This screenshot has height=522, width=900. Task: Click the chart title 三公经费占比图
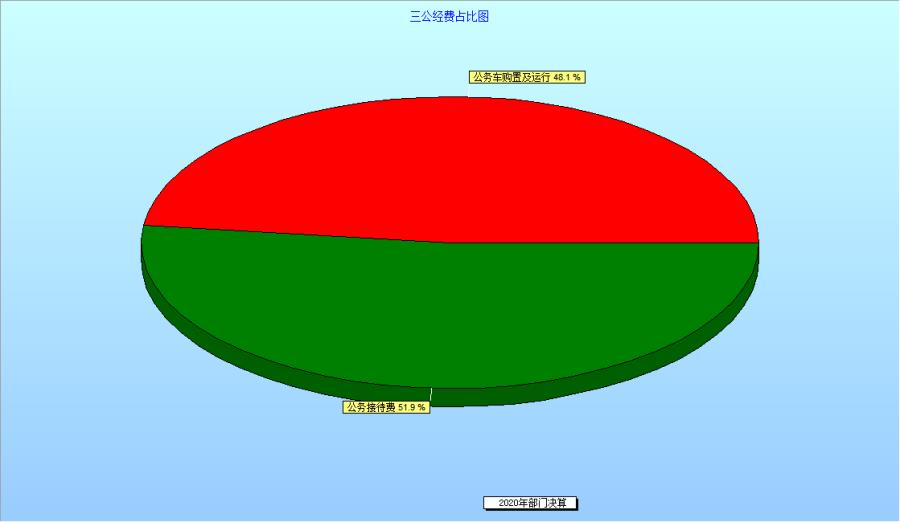point(449,17)
